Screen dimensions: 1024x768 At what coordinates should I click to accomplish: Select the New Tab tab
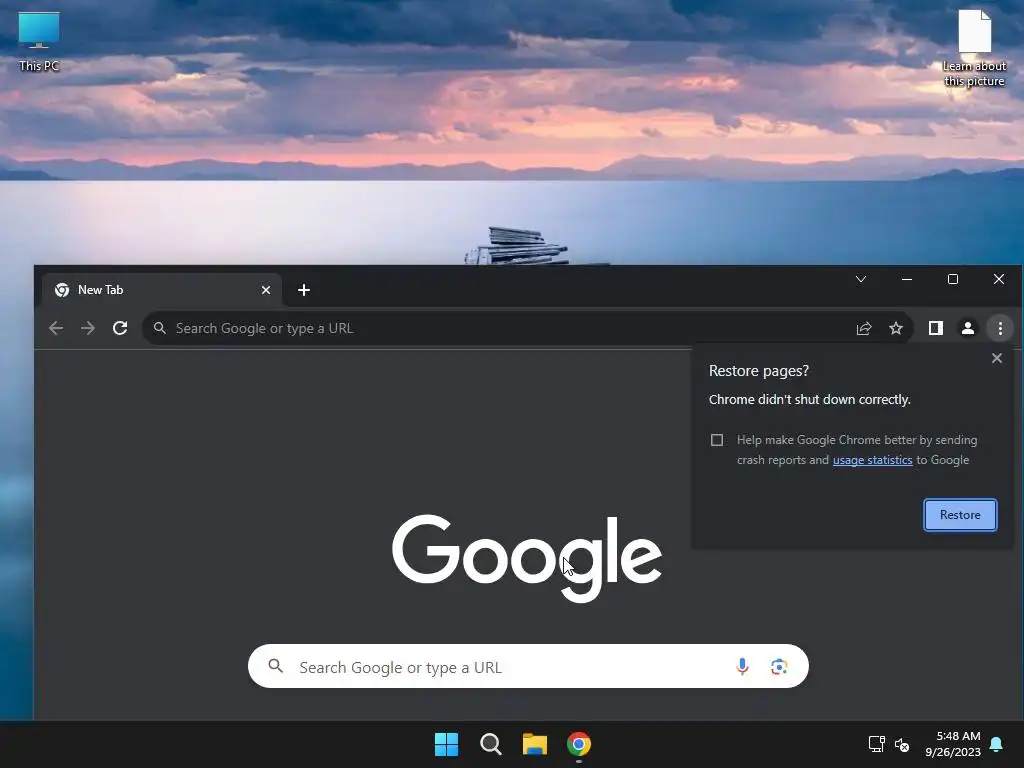click(162, 290)
